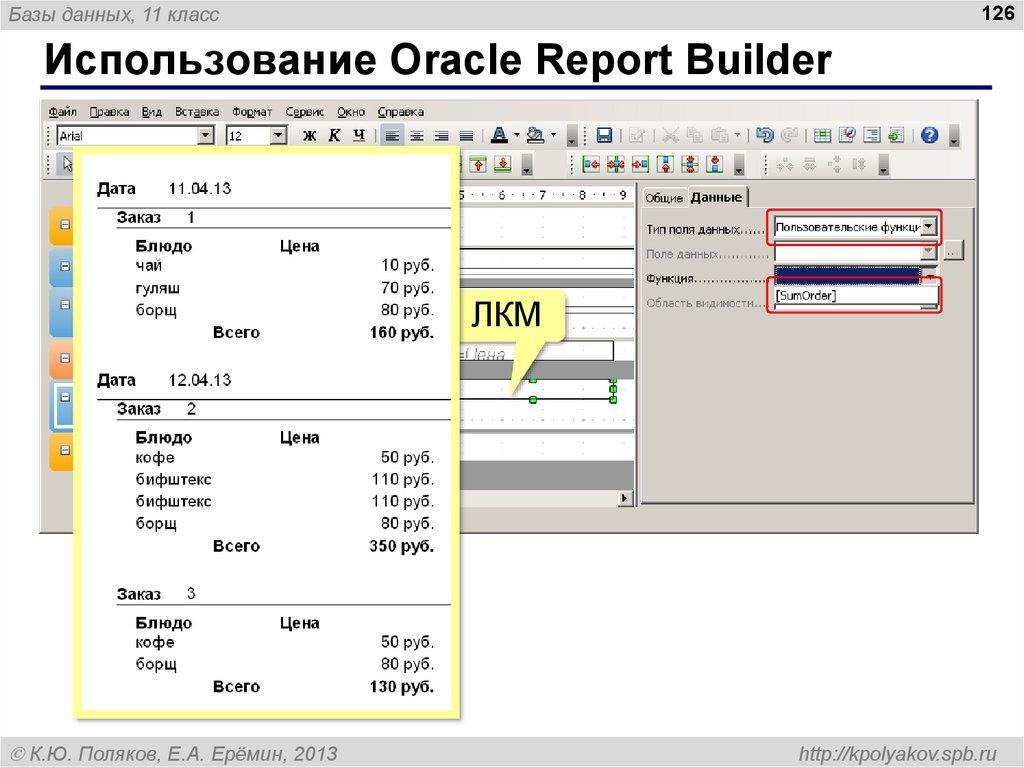The height and width of the screenshot is (767, 1024).
Task: Open the Arial font name dropdown
Action: click(x=205, y=135)
